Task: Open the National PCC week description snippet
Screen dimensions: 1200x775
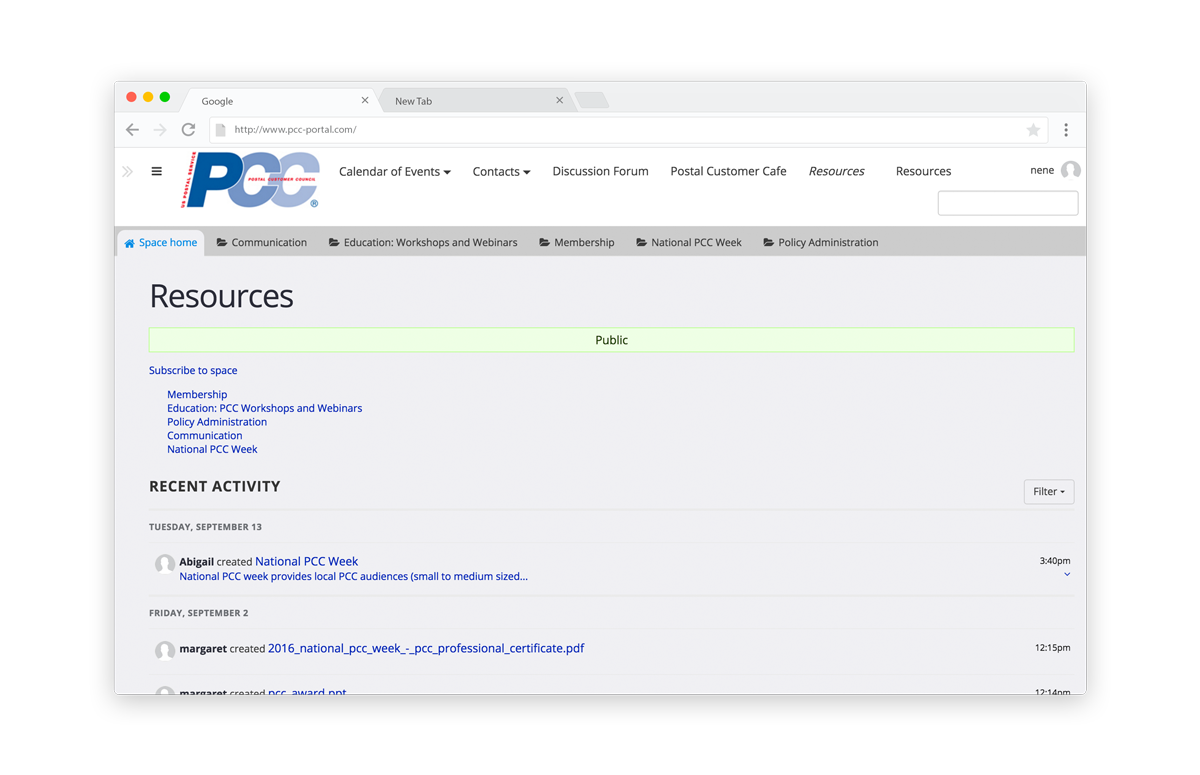Action: [x=353, y=577]
